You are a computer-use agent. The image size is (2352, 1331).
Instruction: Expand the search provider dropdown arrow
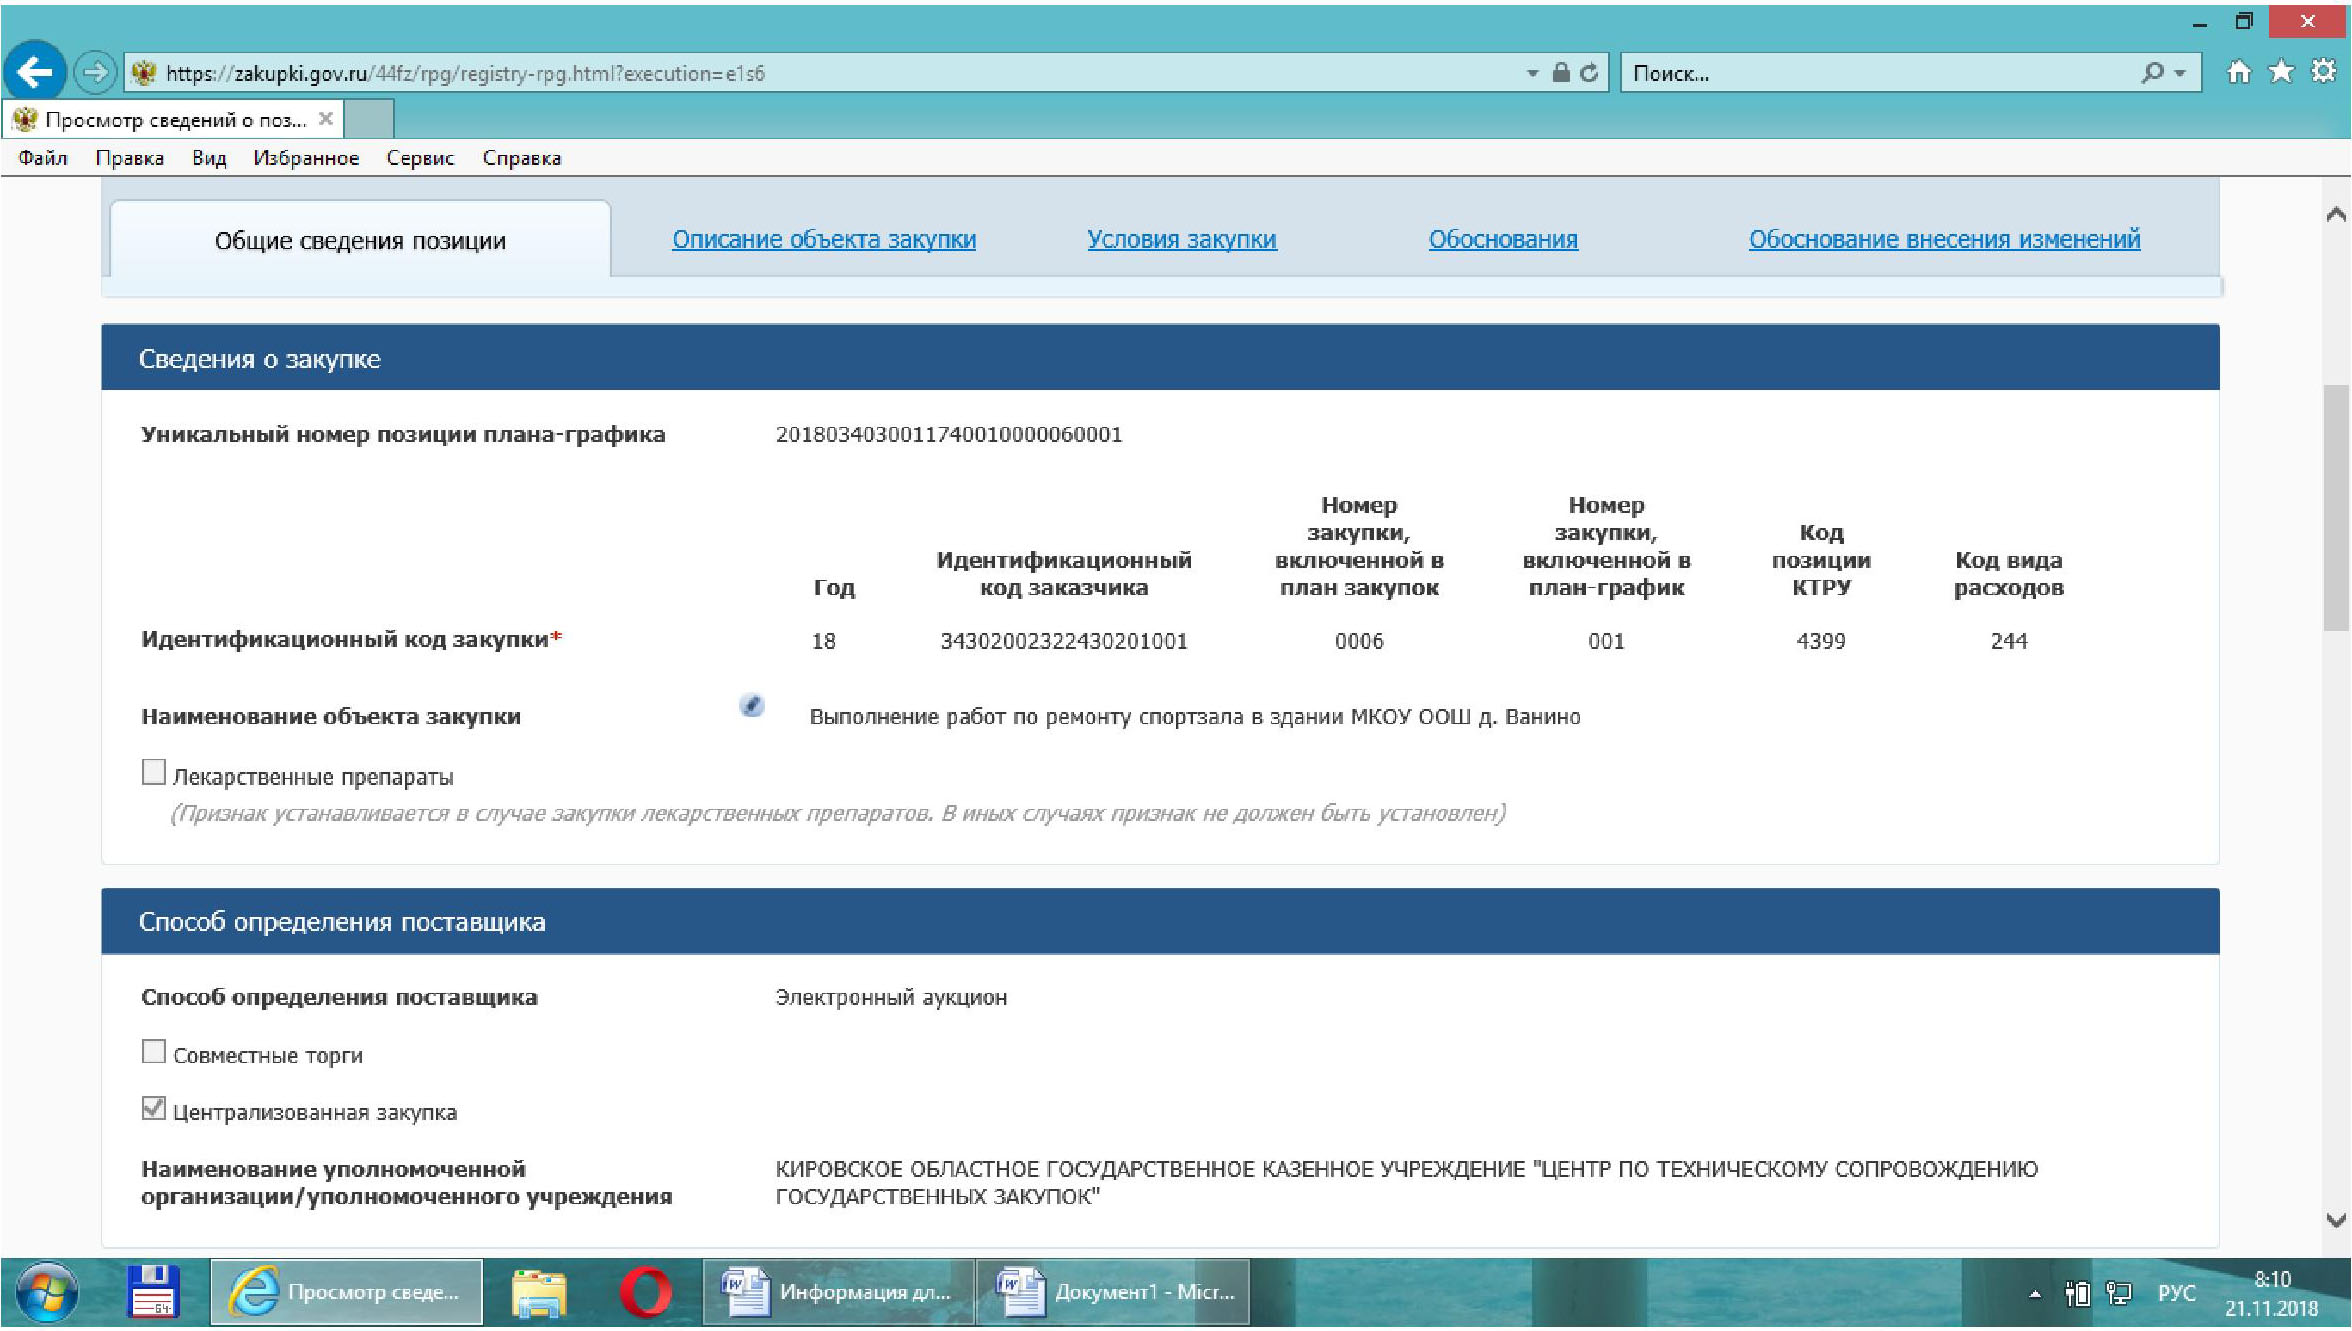click(2180, 73)
